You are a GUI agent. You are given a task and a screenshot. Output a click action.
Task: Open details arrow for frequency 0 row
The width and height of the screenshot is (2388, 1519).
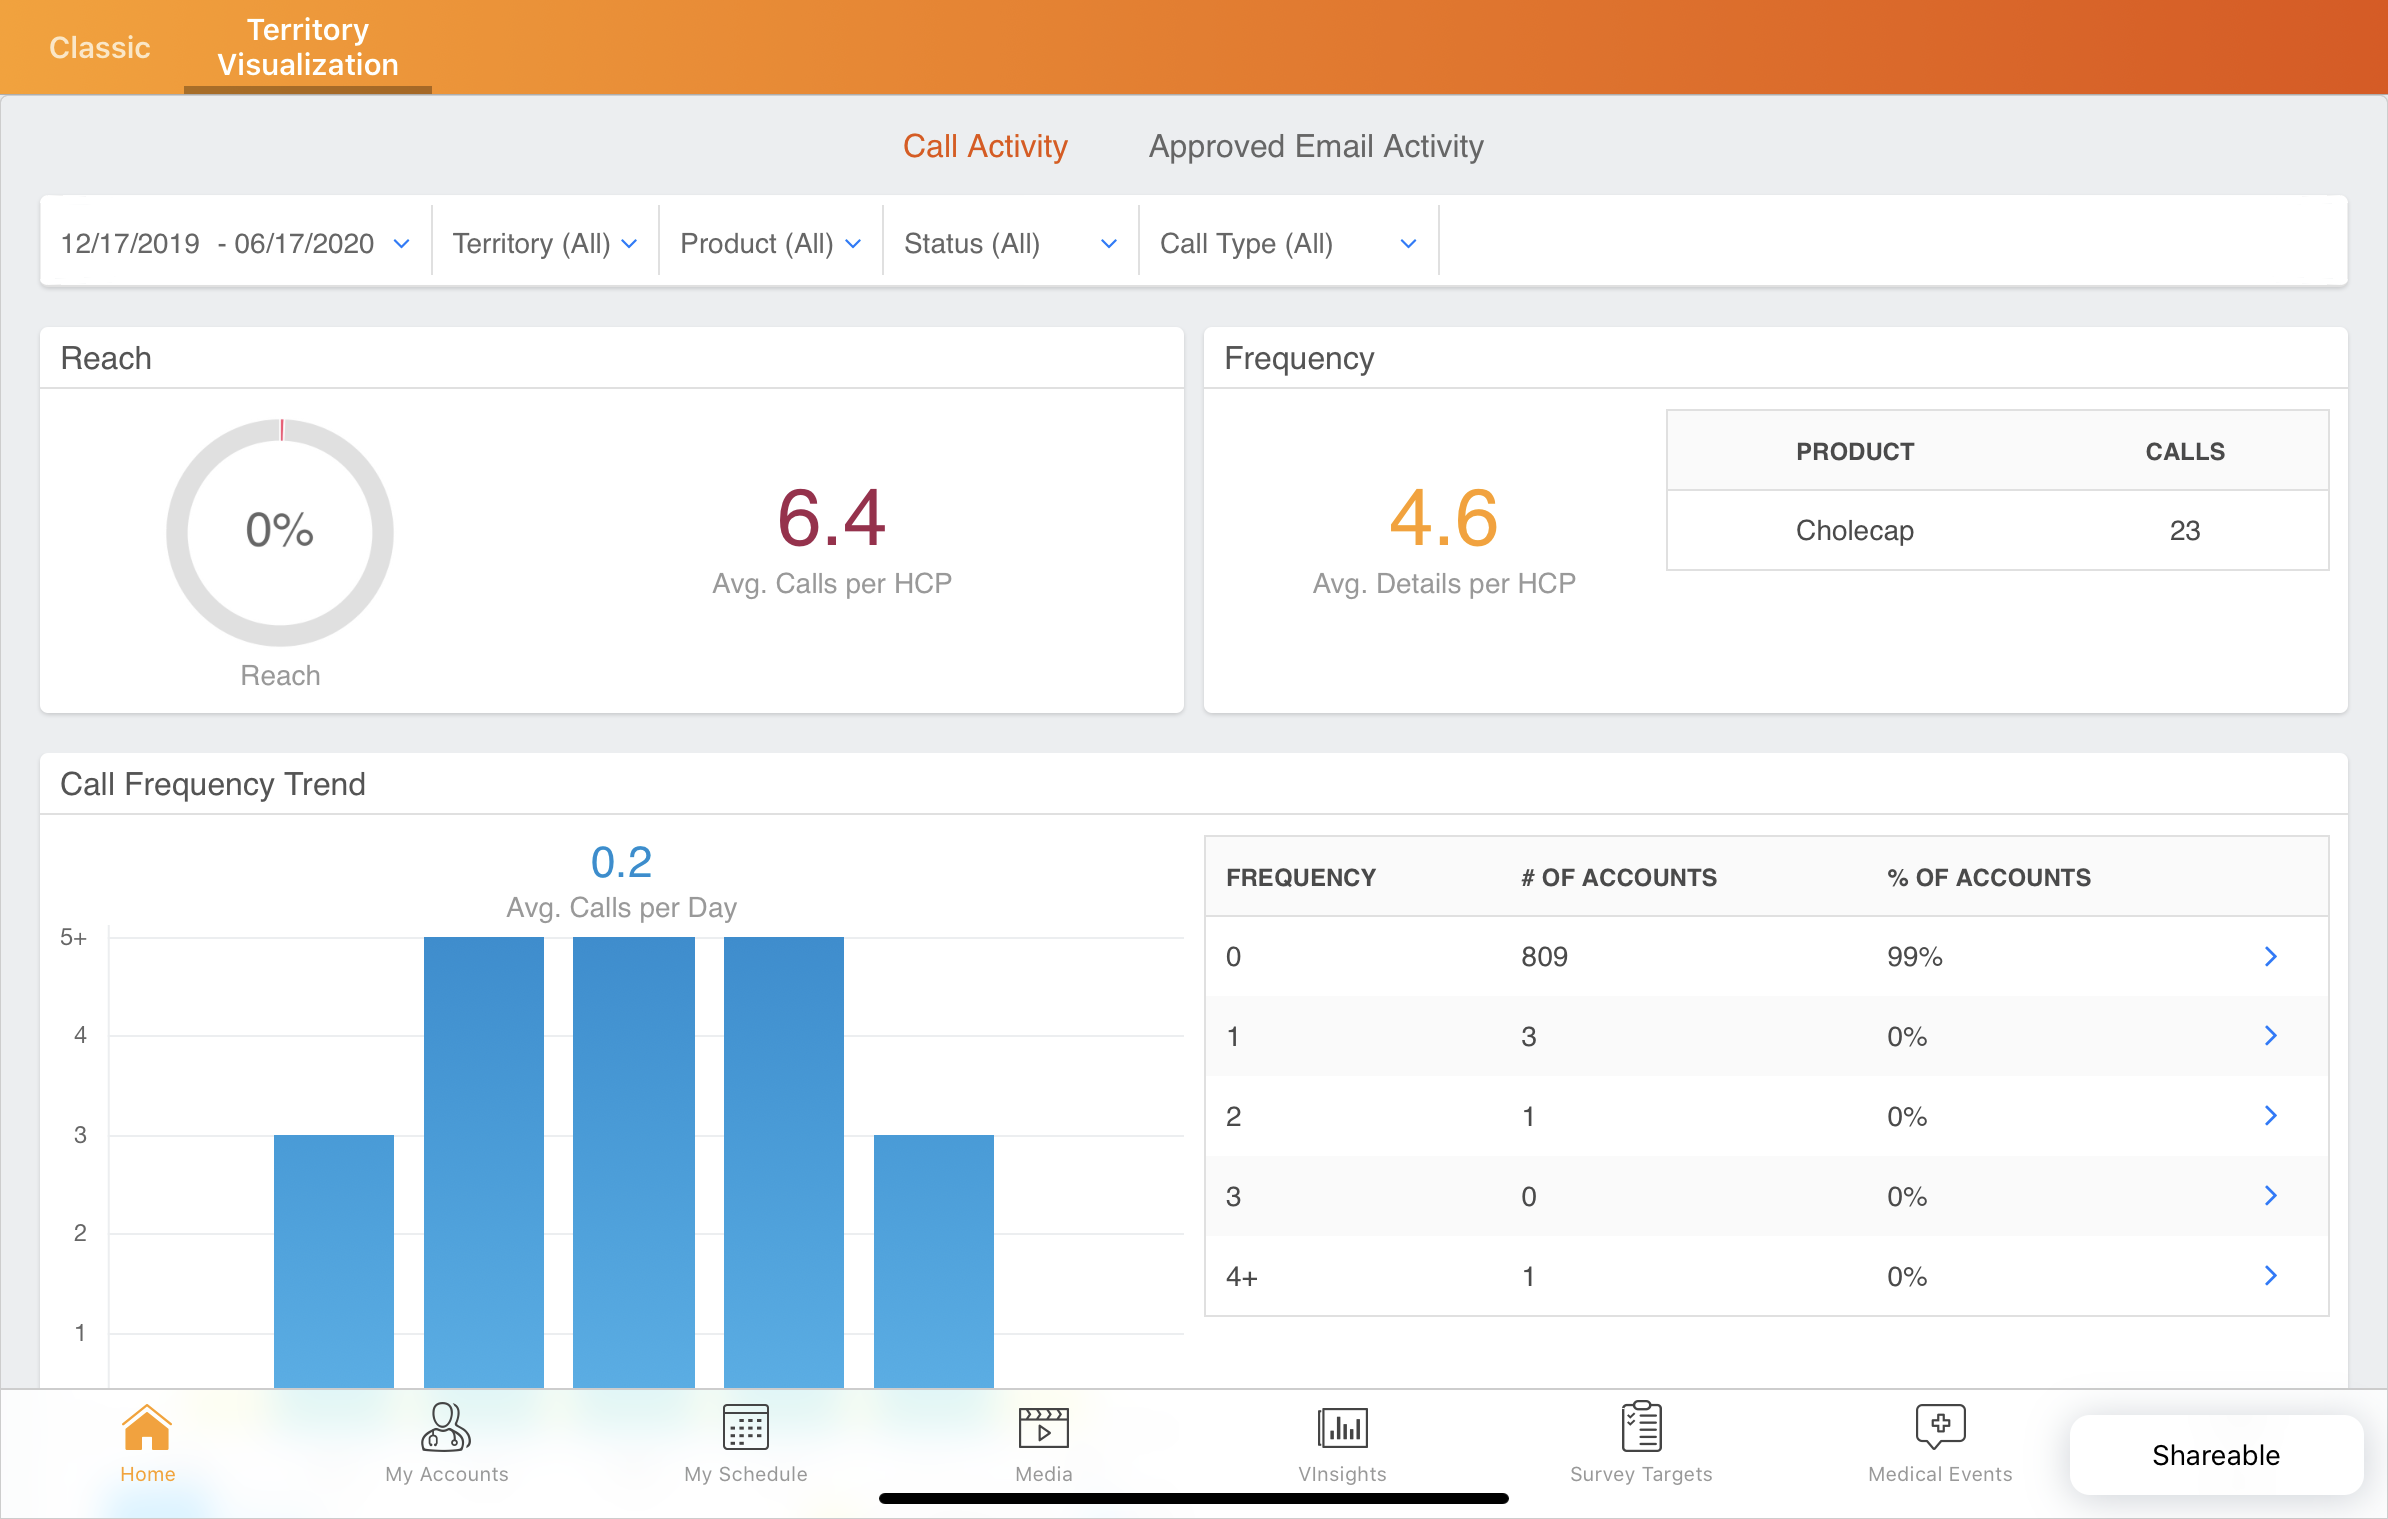pyautogui.click(x=2270, y=957)
